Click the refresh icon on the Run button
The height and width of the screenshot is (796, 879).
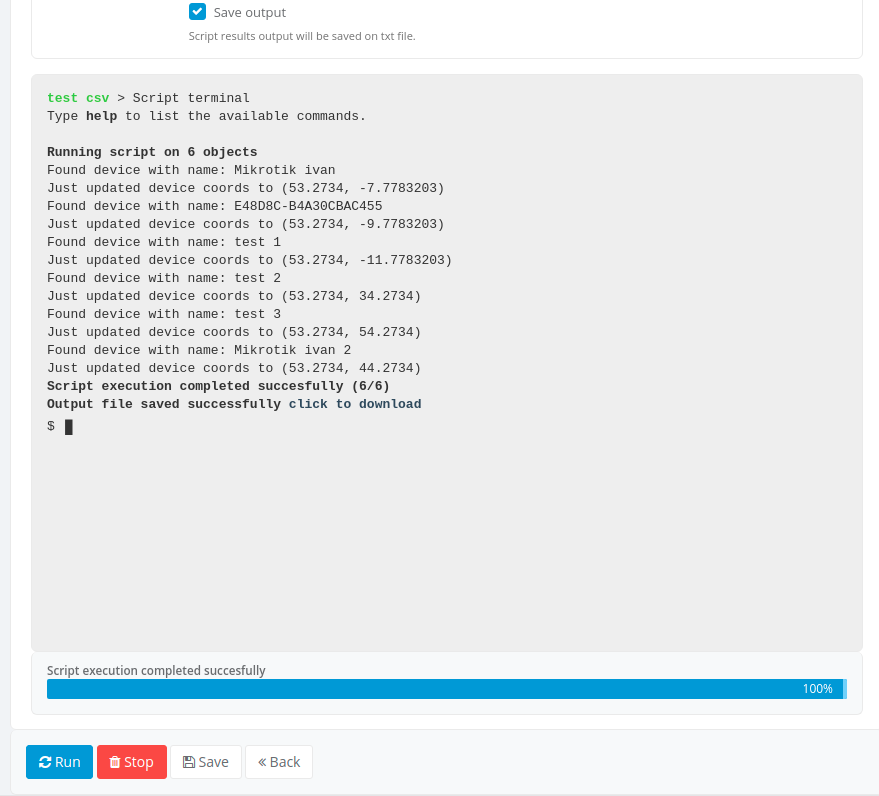(x=45, y=762)
